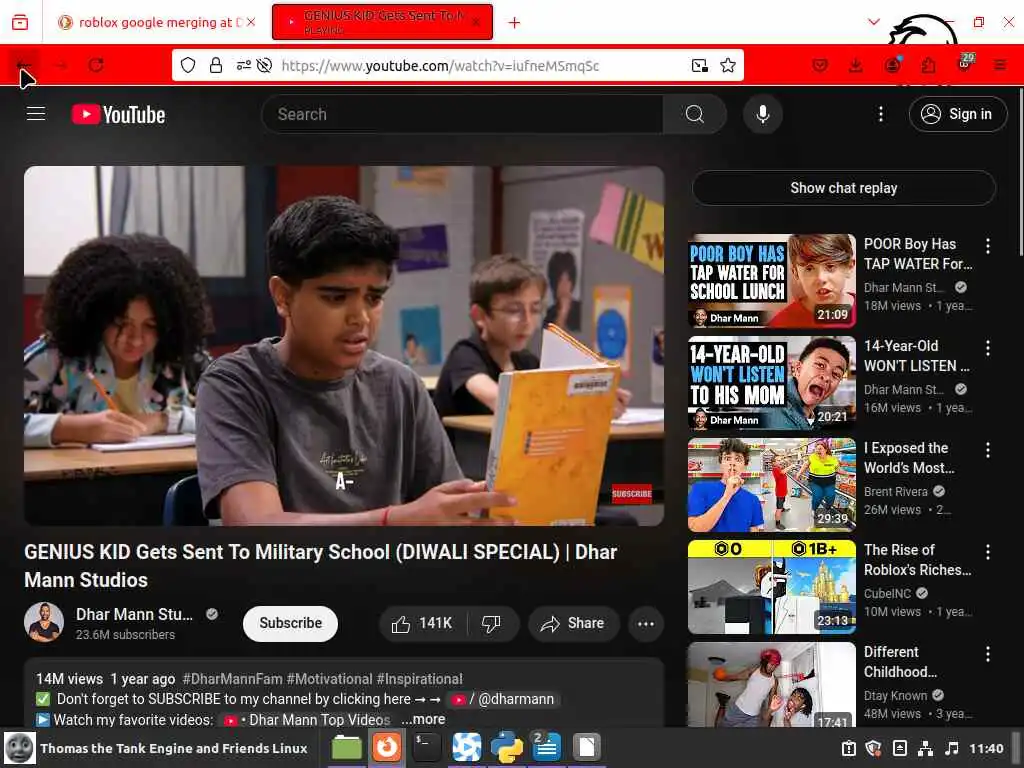Viewport: 1024px width, 768px height.
Task: Click the #DharMannFam hashtag
Action: (232, 679)
